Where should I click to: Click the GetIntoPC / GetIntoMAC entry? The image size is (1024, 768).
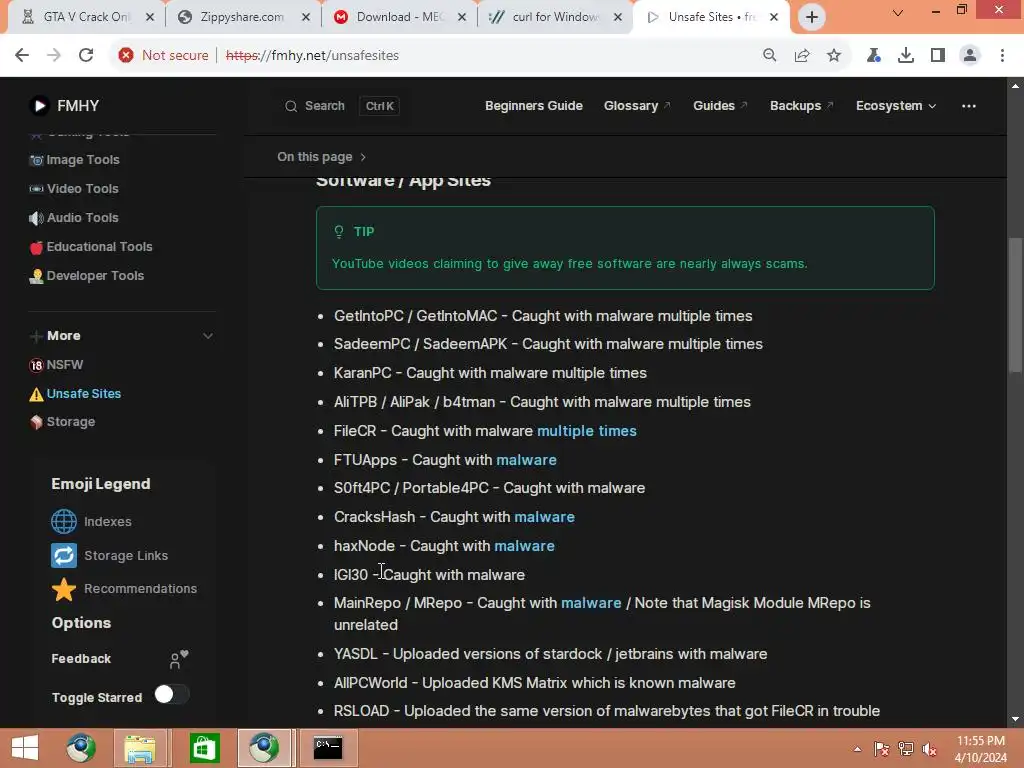[543, 316]
